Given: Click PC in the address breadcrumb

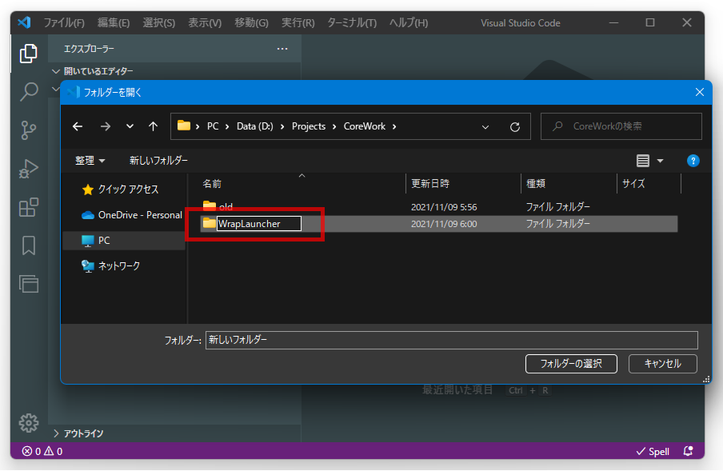Looking at the screenshot, I should coord(213,126).
